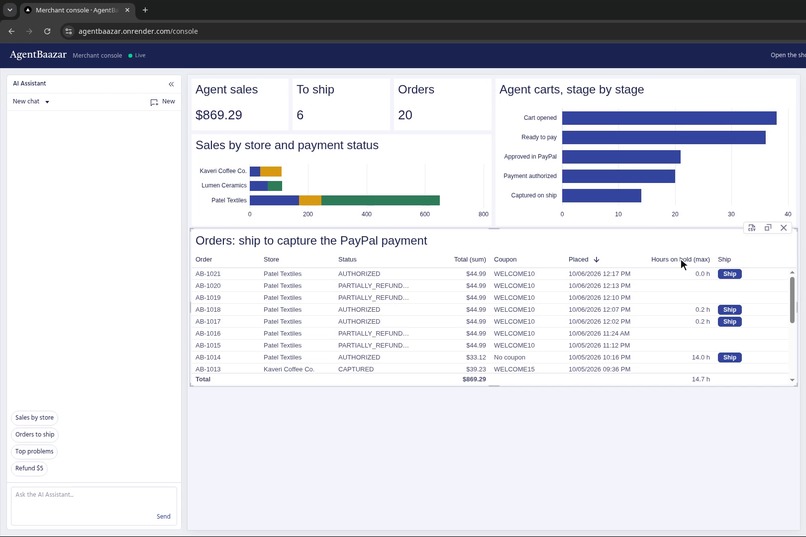Ship order AB-1021

[729, 274]
